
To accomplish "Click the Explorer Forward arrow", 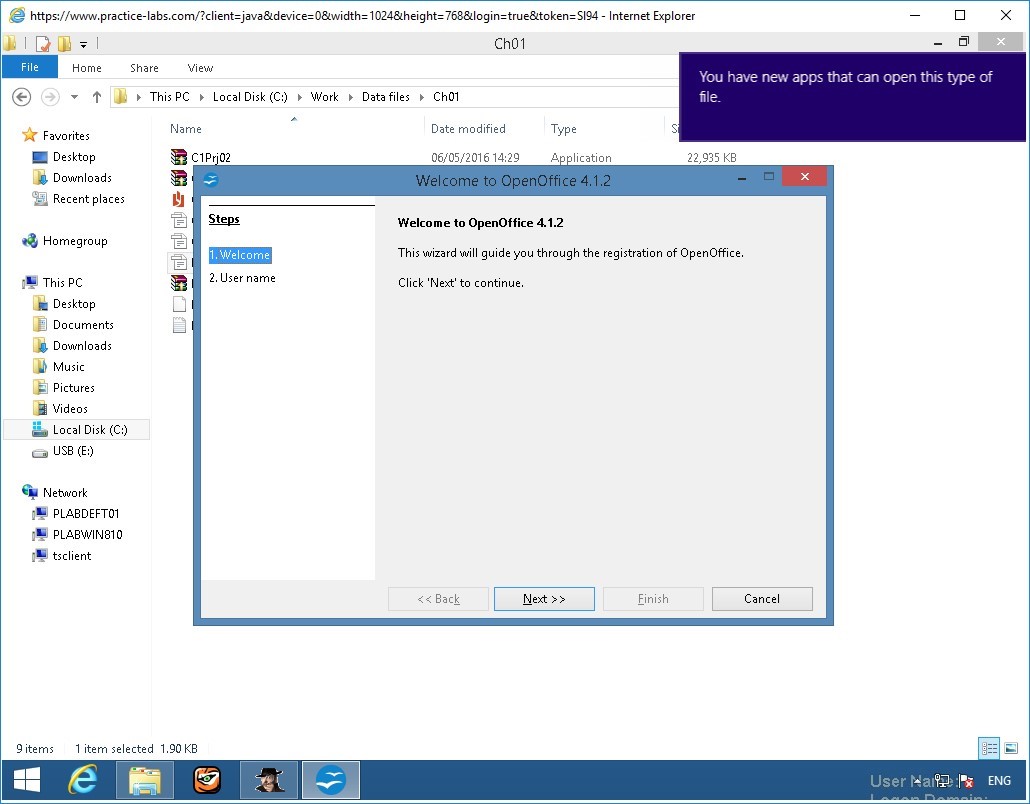I will [50, 97].
